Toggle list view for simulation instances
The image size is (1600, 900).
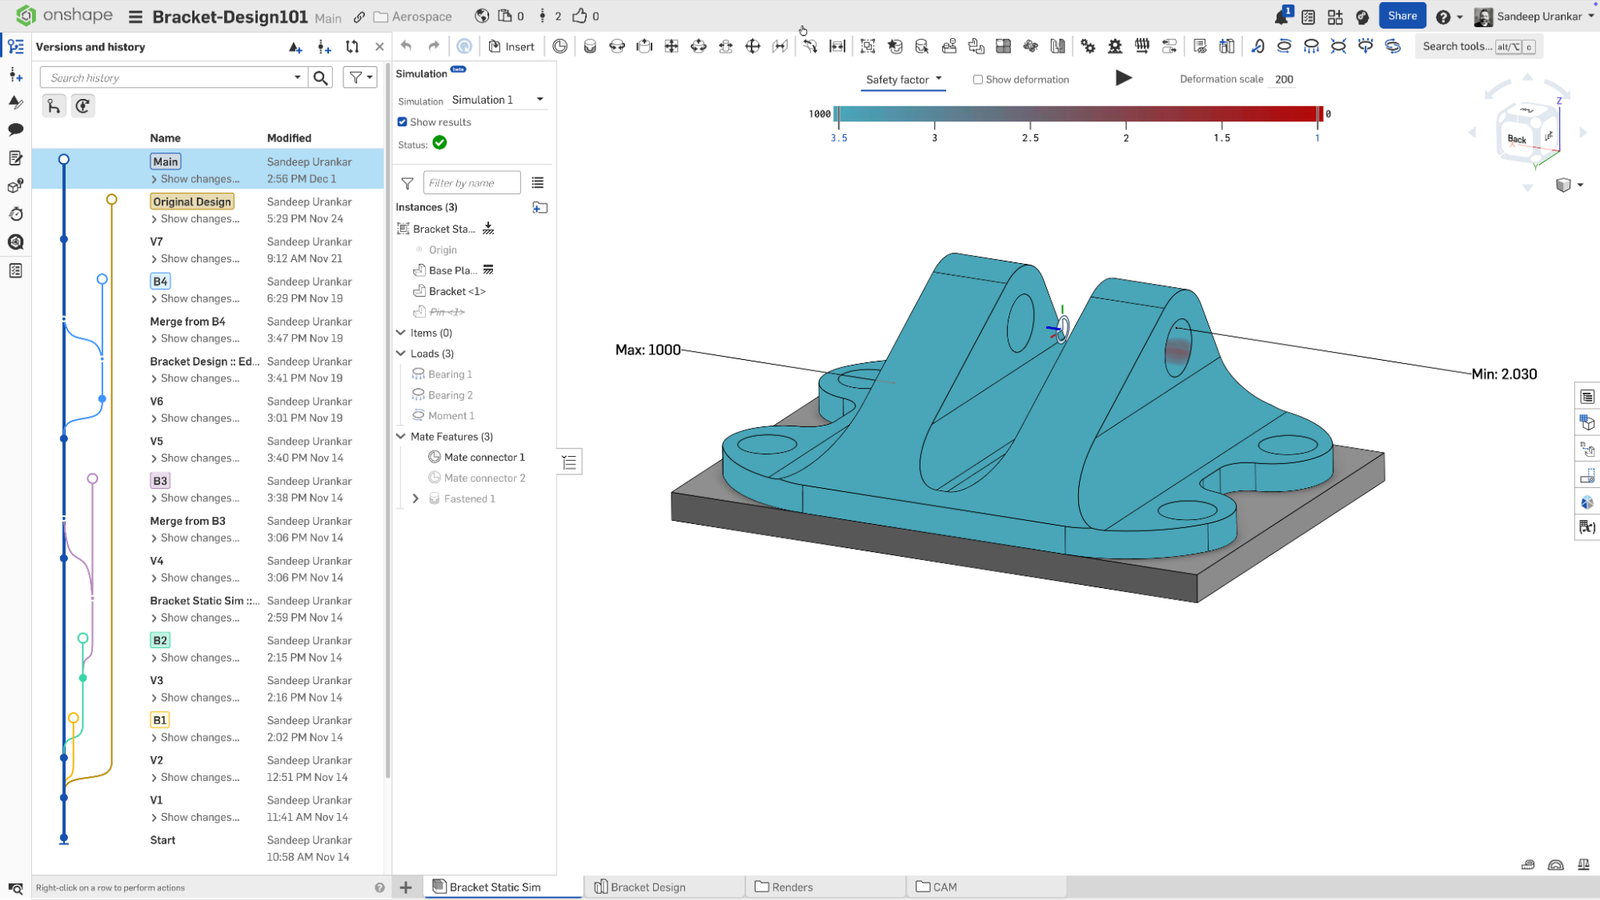[539, 182]
